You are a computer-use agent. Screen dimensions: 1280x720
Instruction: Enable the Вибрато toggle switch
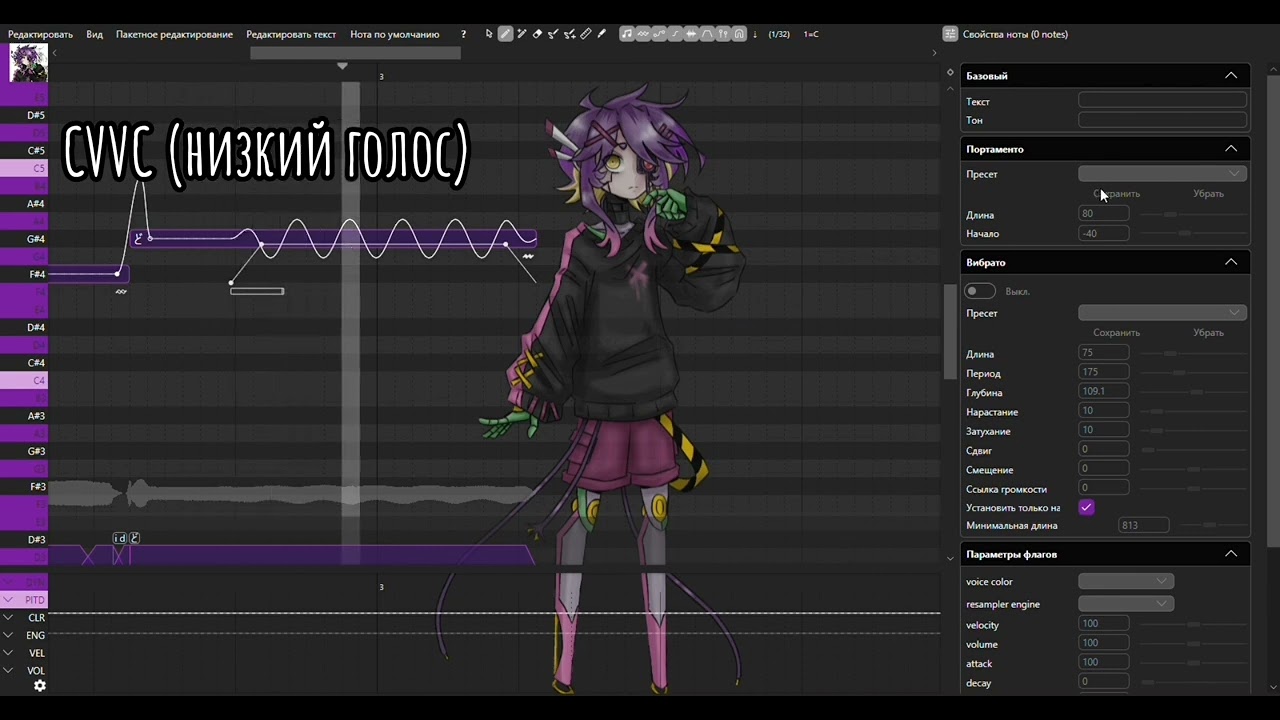pos(980,291)
